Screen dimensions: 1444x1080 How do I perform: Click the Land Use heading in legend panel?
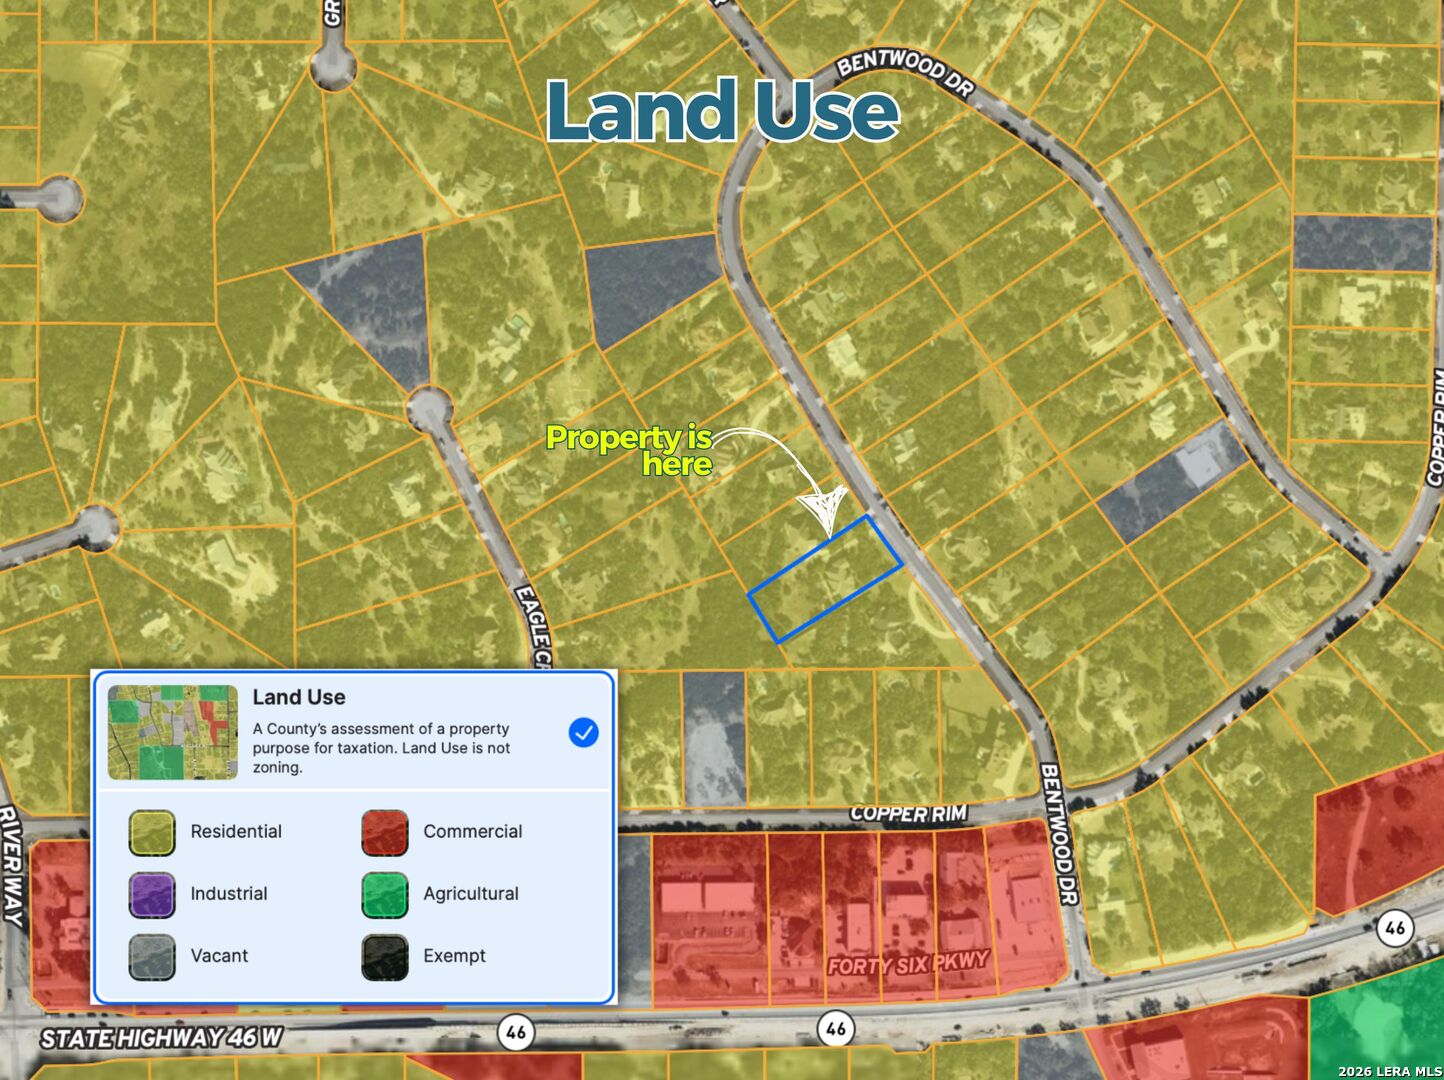299,697
